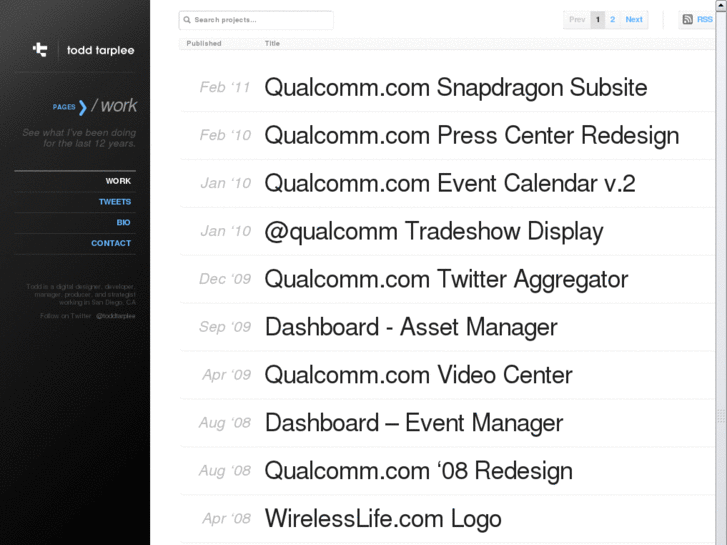Focus the Search projects field
The width and height of the screenshot is (727, 545).
pyautogui.click(x=256, y=20)
